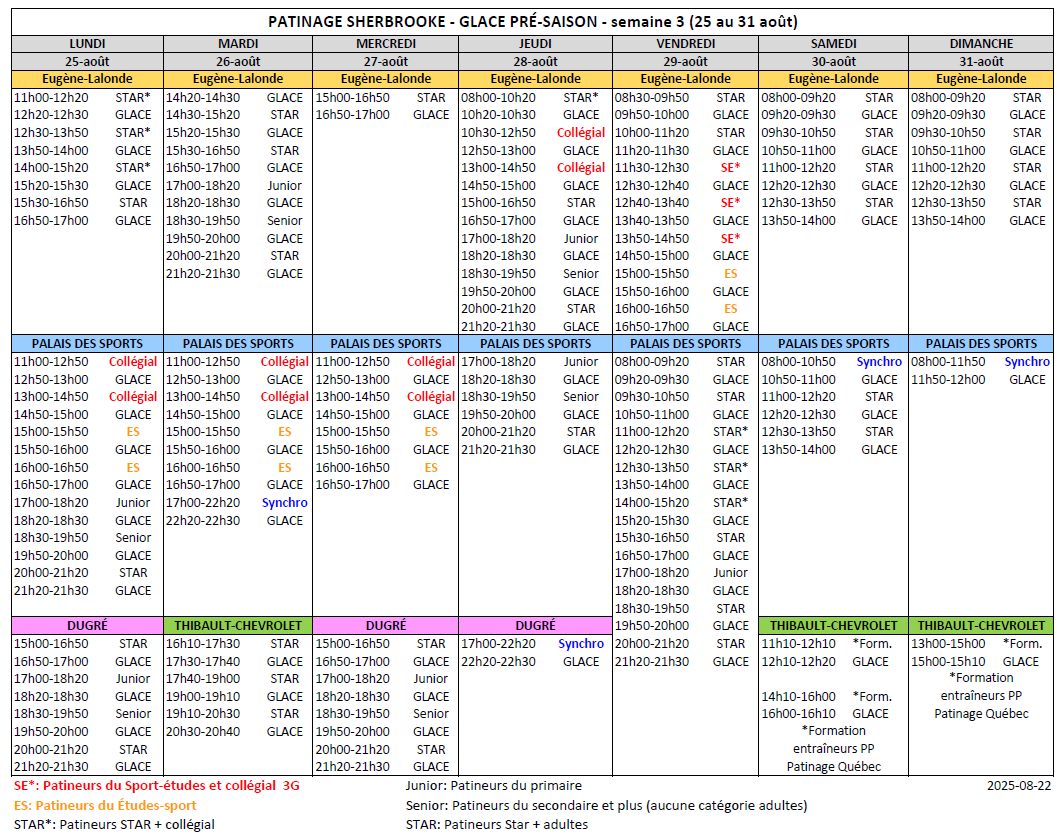Click the 'Patinage Québec' note under SAMEDI
This screenshot has width=1057, height=837.
[834, 767]
